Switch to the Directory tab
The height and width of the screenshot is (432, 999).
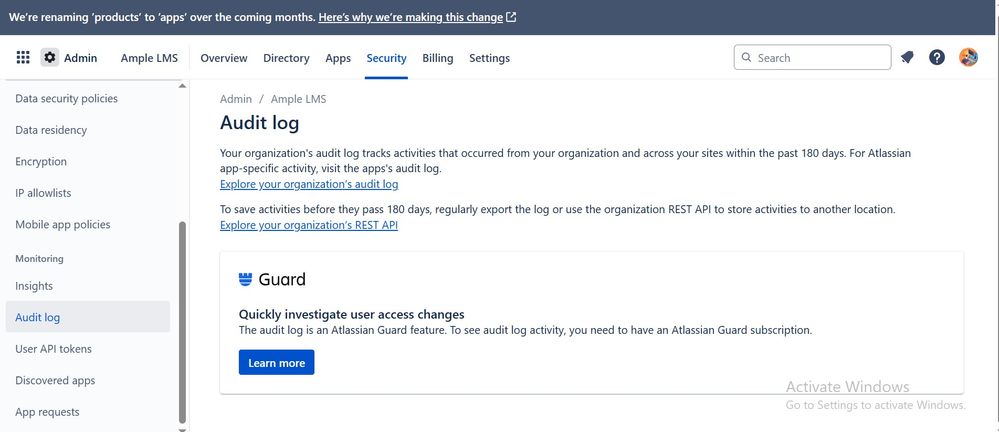point(286,58)
